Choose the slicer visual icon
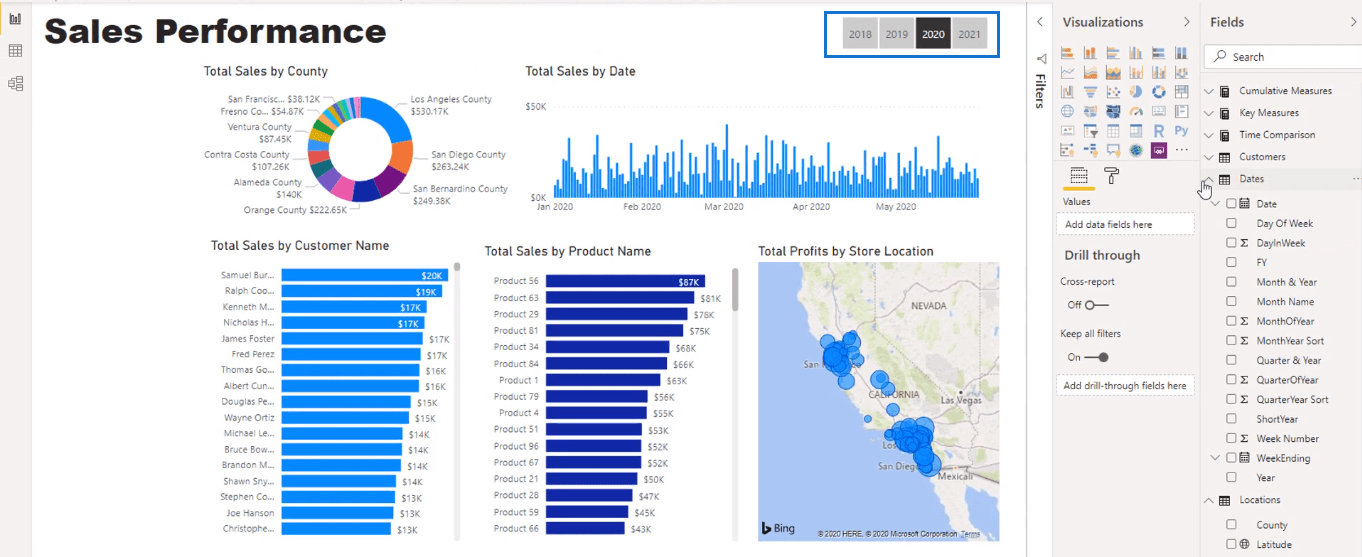 (1090, 130)
